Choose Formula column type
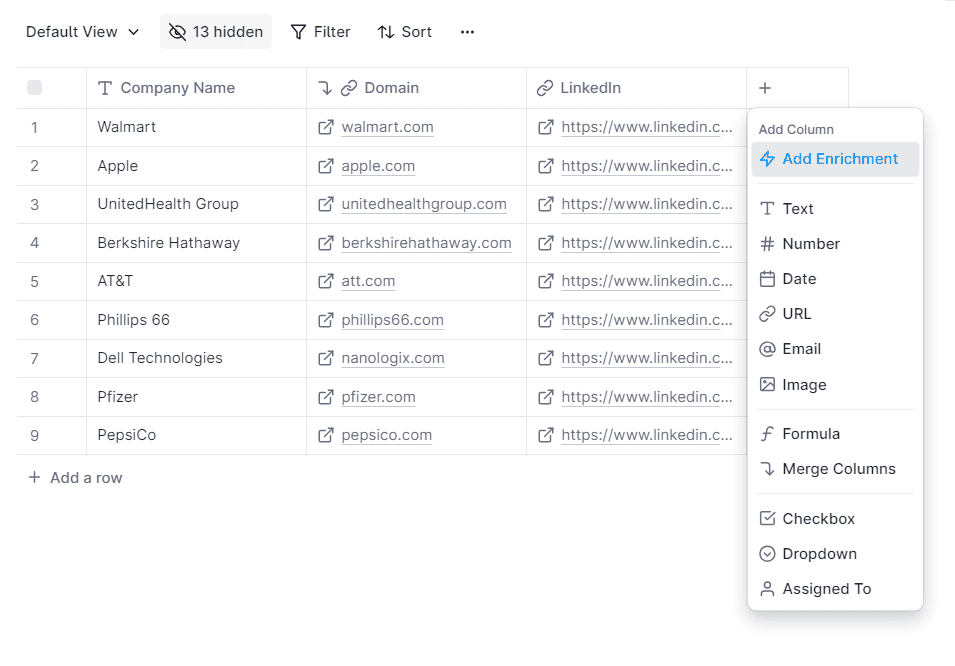This screenshot has width=955, height=666. 810,434
